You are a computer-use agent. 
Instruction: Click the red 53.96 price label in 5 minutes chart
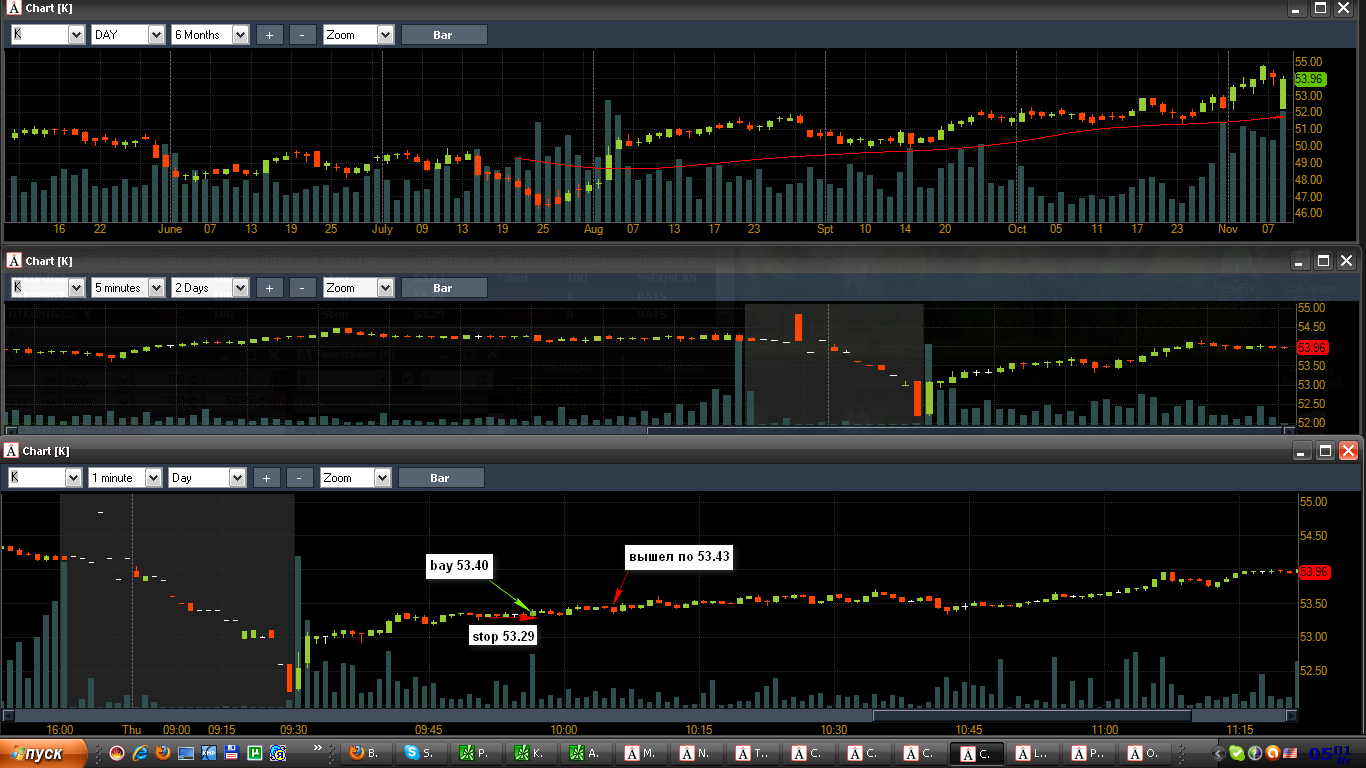[1311, 348]
